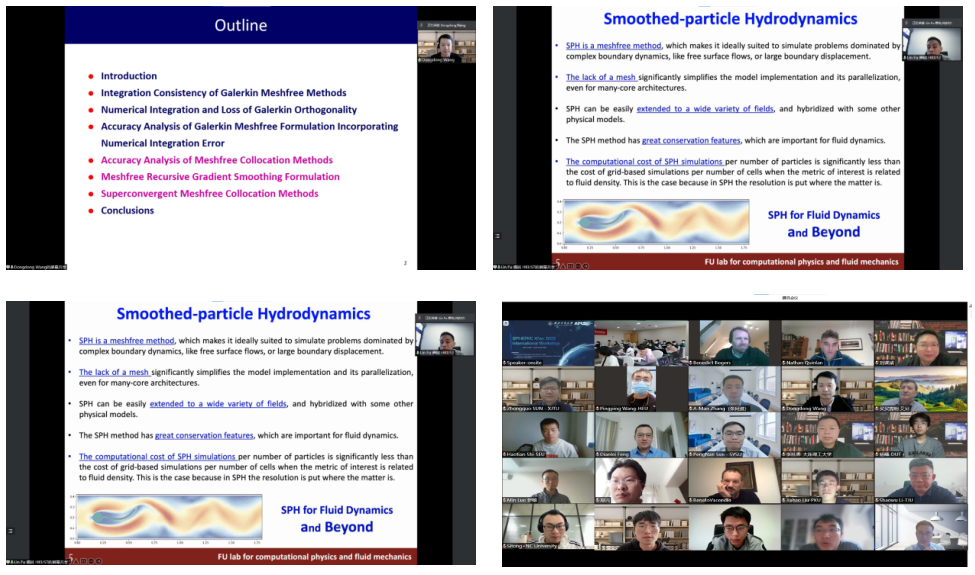Click the mic icon beside Zhongguo SUN-XJTU
975x575 pixels.
(x=506, y=408)
